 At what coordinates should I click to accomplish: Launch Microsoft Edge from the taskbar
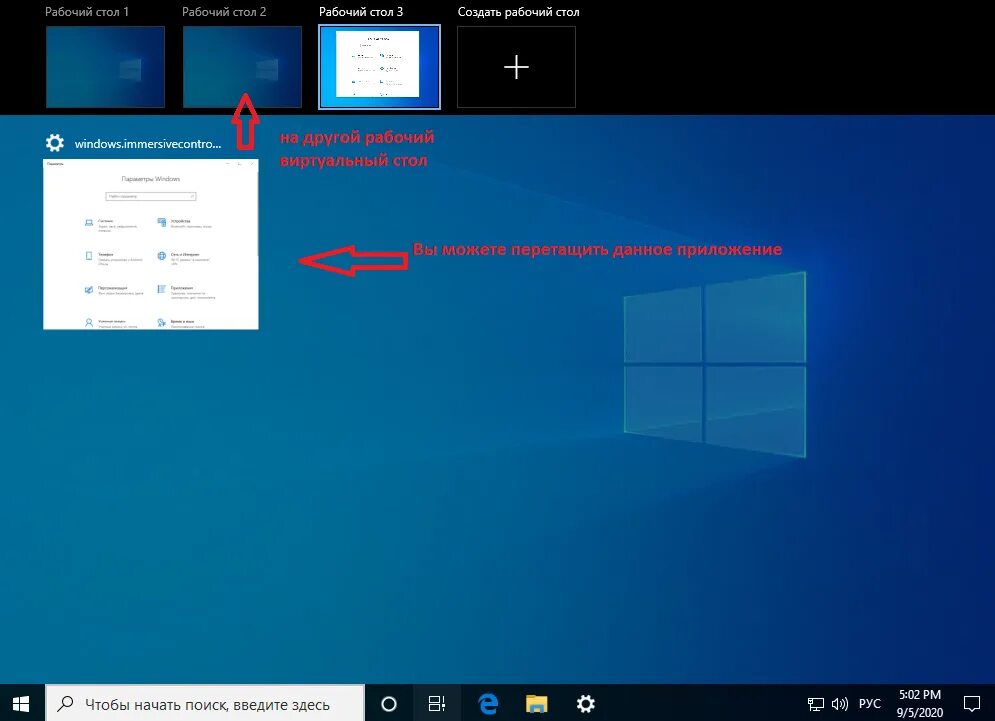tap(488, 703)
